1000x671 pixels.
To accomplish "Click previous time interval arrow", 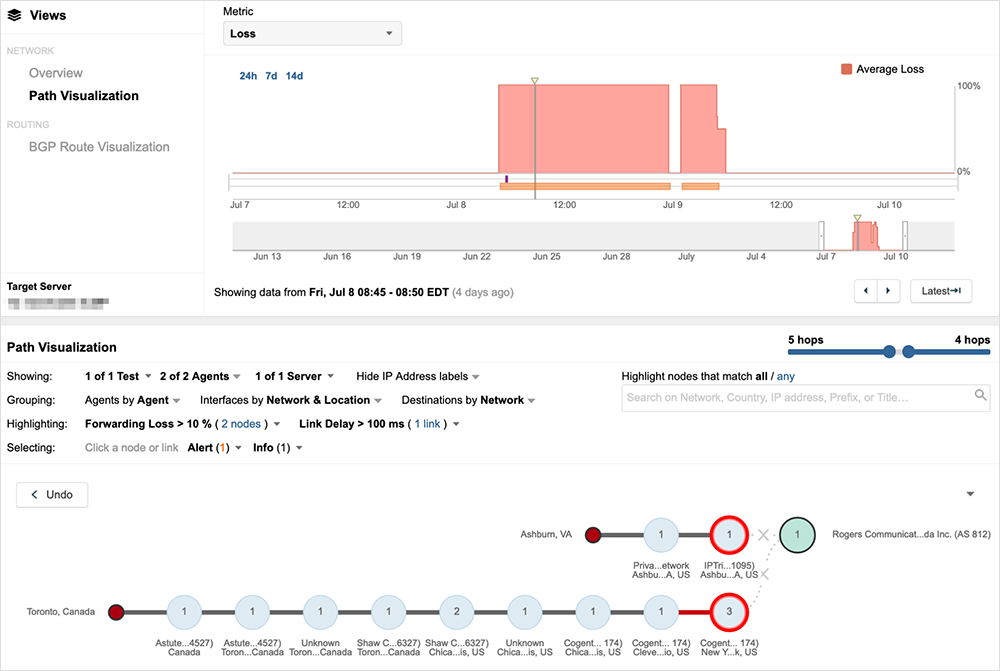I will pyautogui.click(x=865, y=291).
